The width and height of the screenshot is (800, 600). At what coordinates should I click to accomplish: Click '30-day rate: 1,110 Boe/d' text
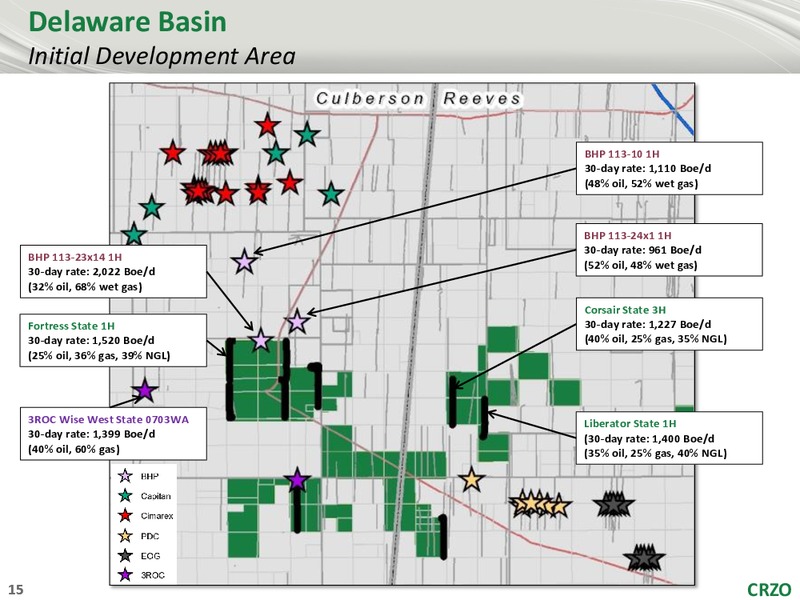coord(647,168)
